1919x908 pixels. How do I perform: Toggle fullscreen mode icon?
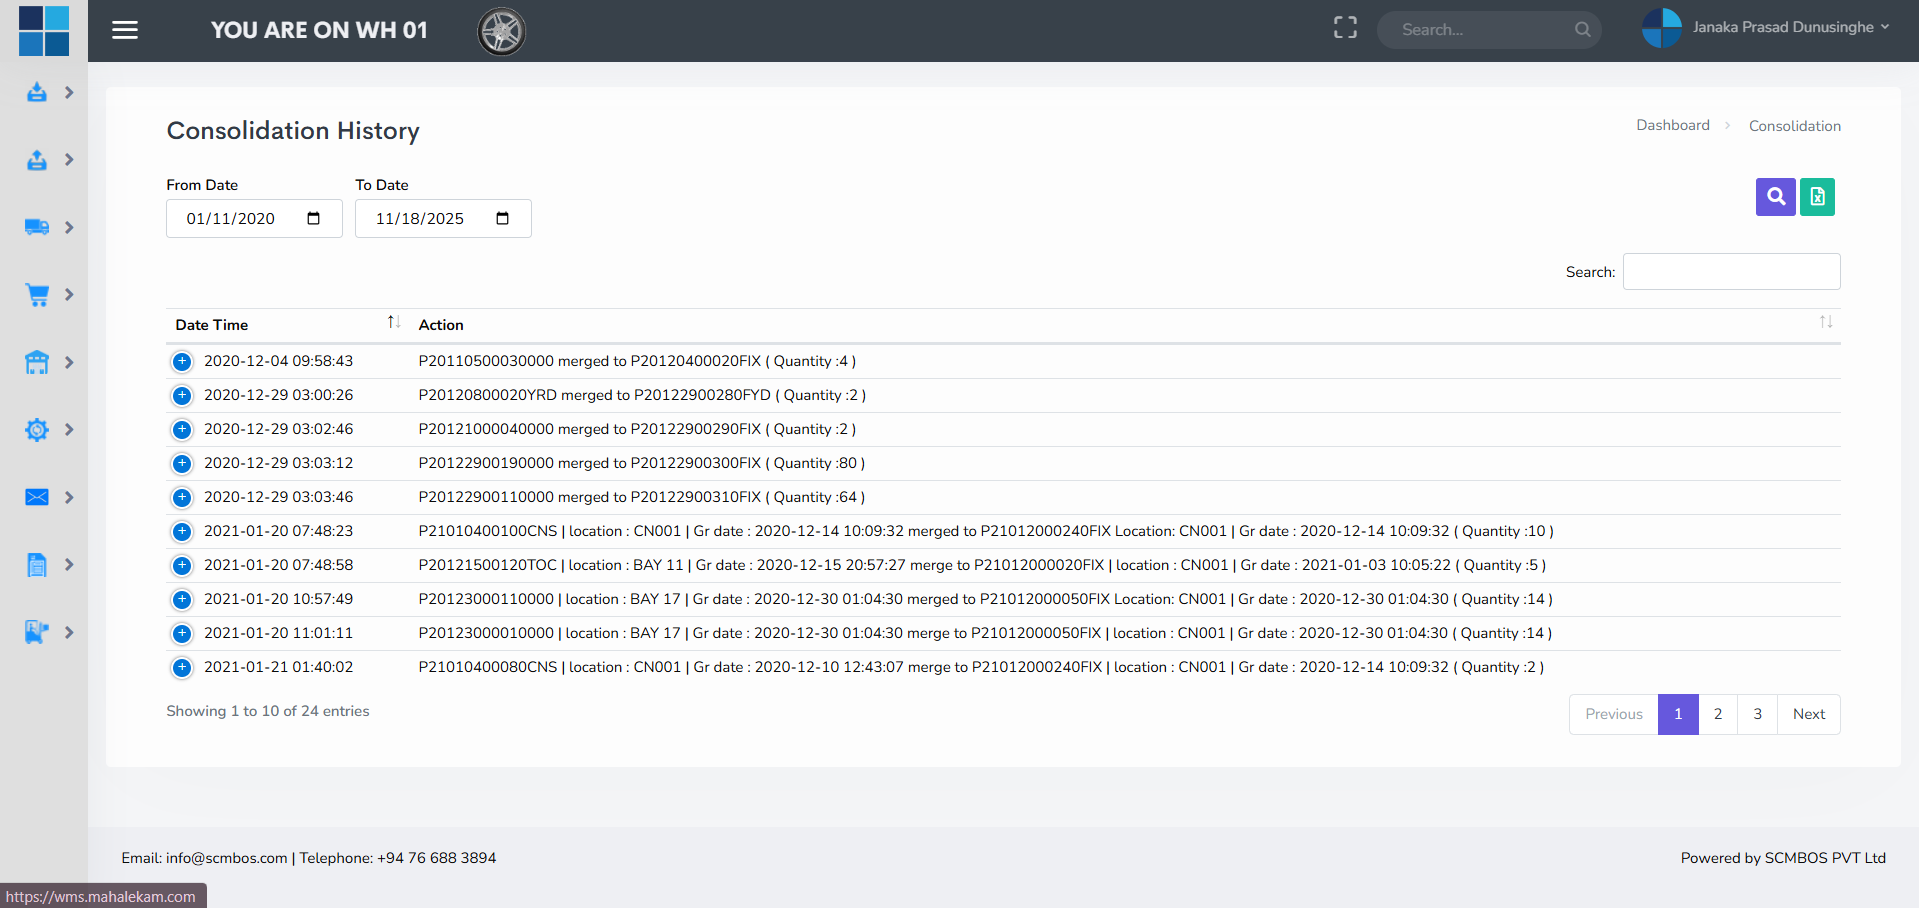tap(1345, 28)
